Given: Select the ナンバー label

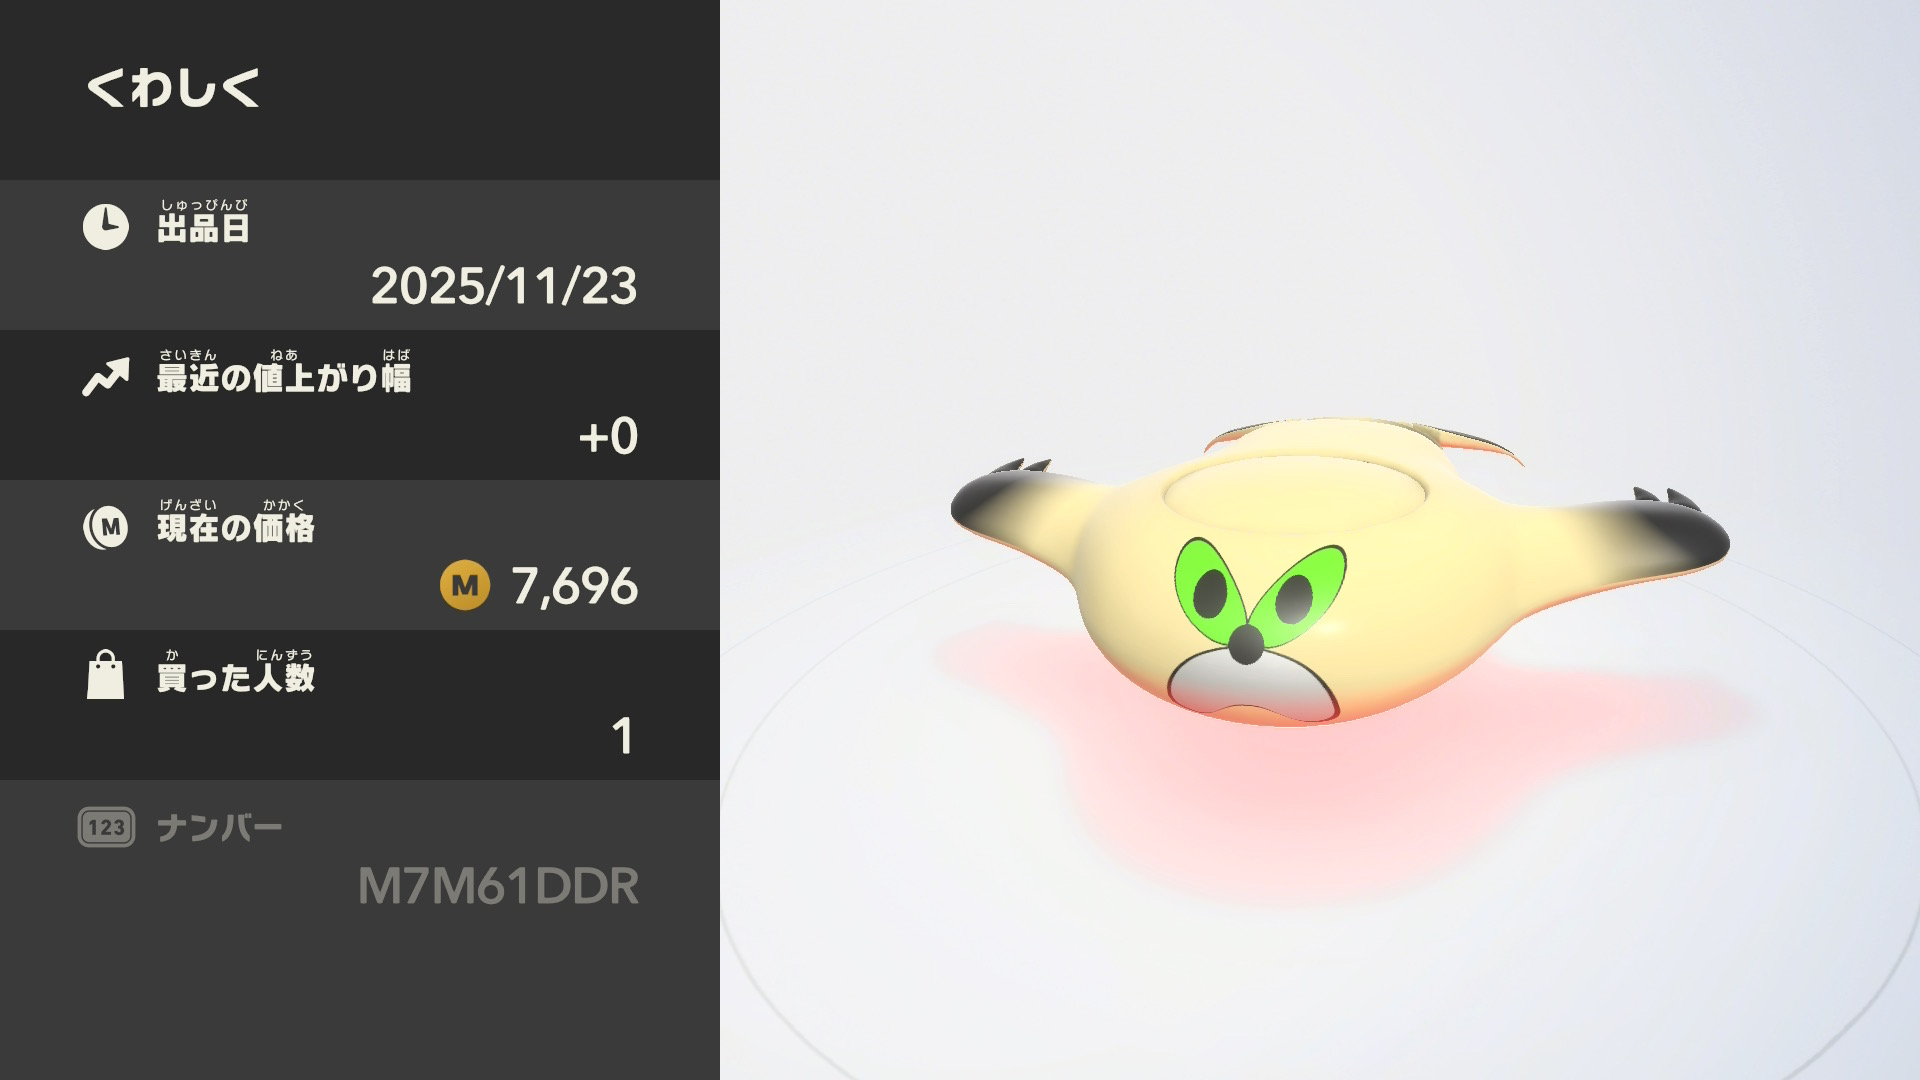Looking at the screenshot, I should point(220,828).
